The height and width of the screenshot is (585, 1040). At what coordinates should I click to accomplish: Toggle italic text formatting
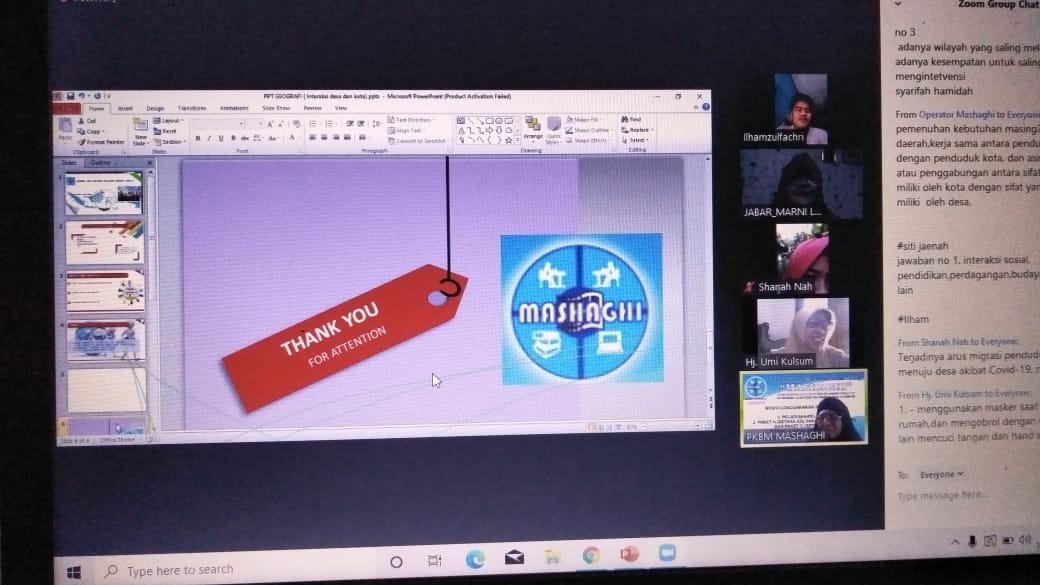click(208, 138)
